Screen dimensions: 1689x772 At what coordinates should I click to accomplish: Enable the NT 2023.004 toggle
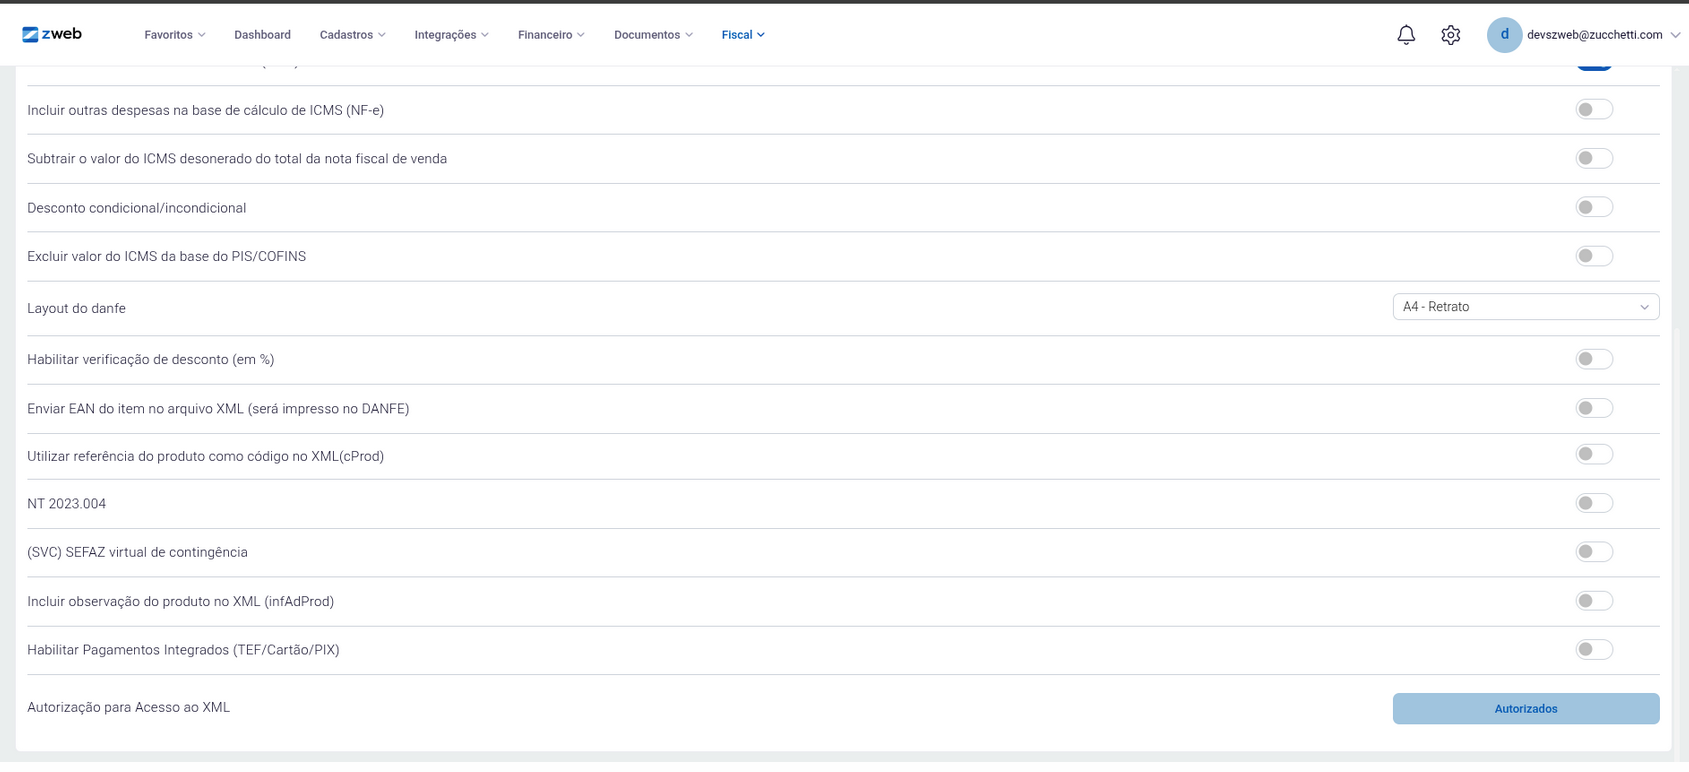tap(1594, 503)
